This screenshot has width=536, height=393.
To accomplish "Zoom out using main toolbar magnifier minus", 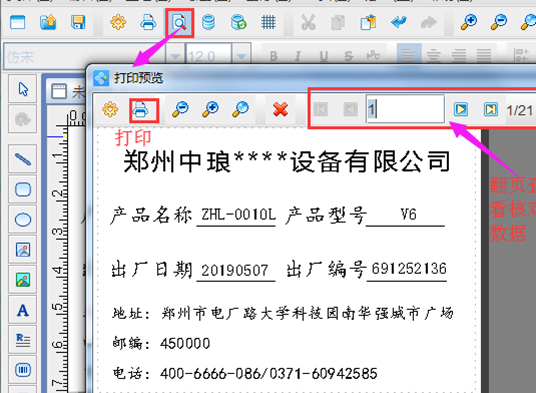I will (499, 23).
